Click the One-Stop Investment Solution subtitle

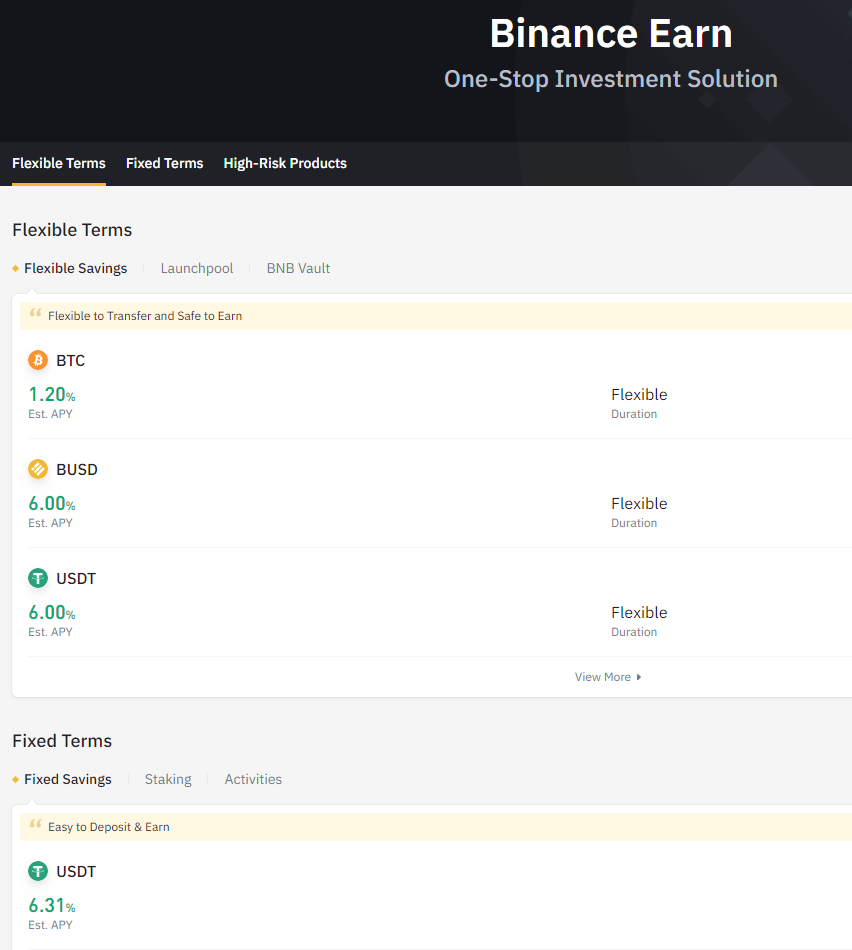(611, 79)
